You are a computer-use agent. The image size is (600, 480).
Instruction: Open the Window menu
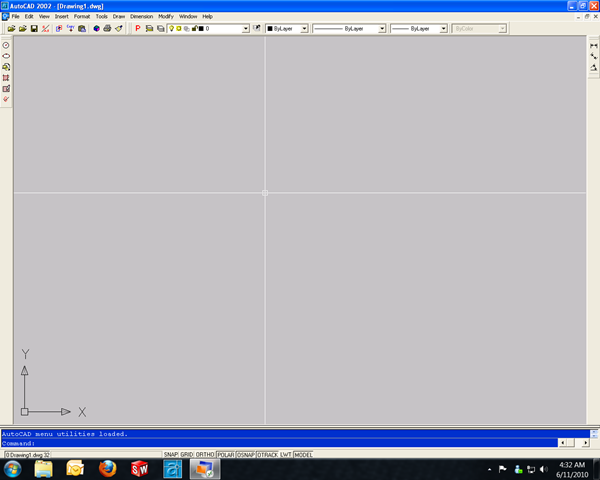click(x=188, y=16)
